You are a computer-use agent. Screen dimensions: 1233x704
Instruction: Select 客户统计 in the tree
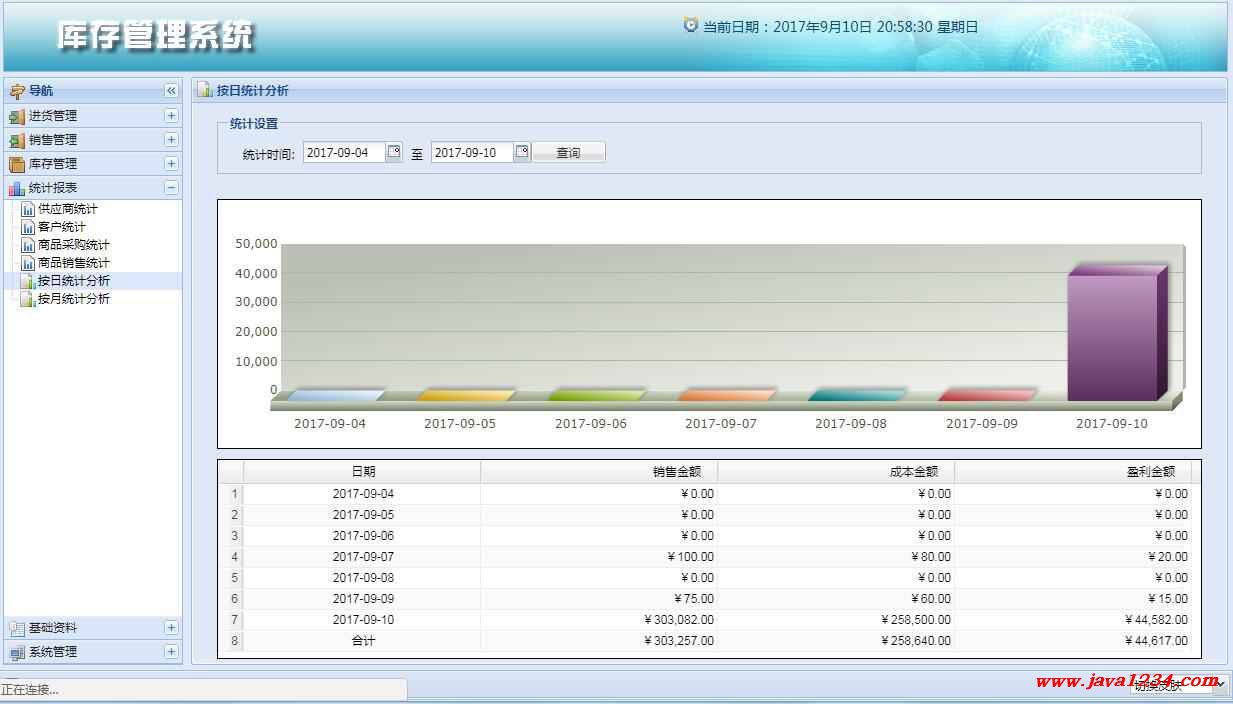[x=61, y=227]
